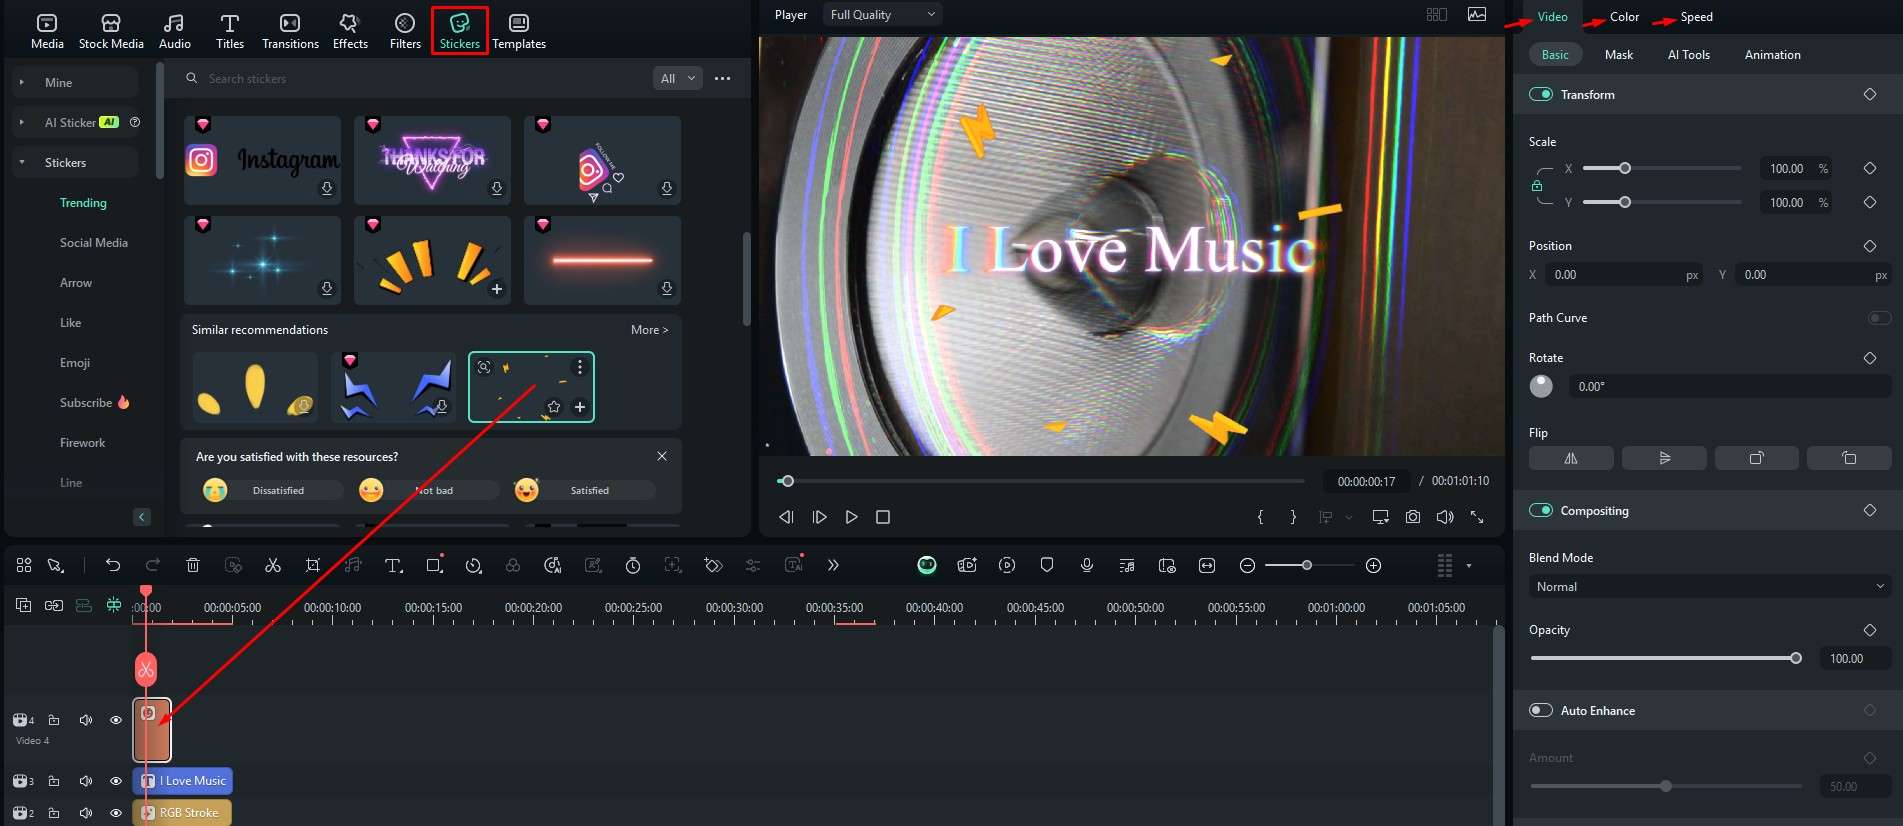Toggle the Transform switch off
Image resolution: width=1903 pixels, height=826 pixels.
1541,94
